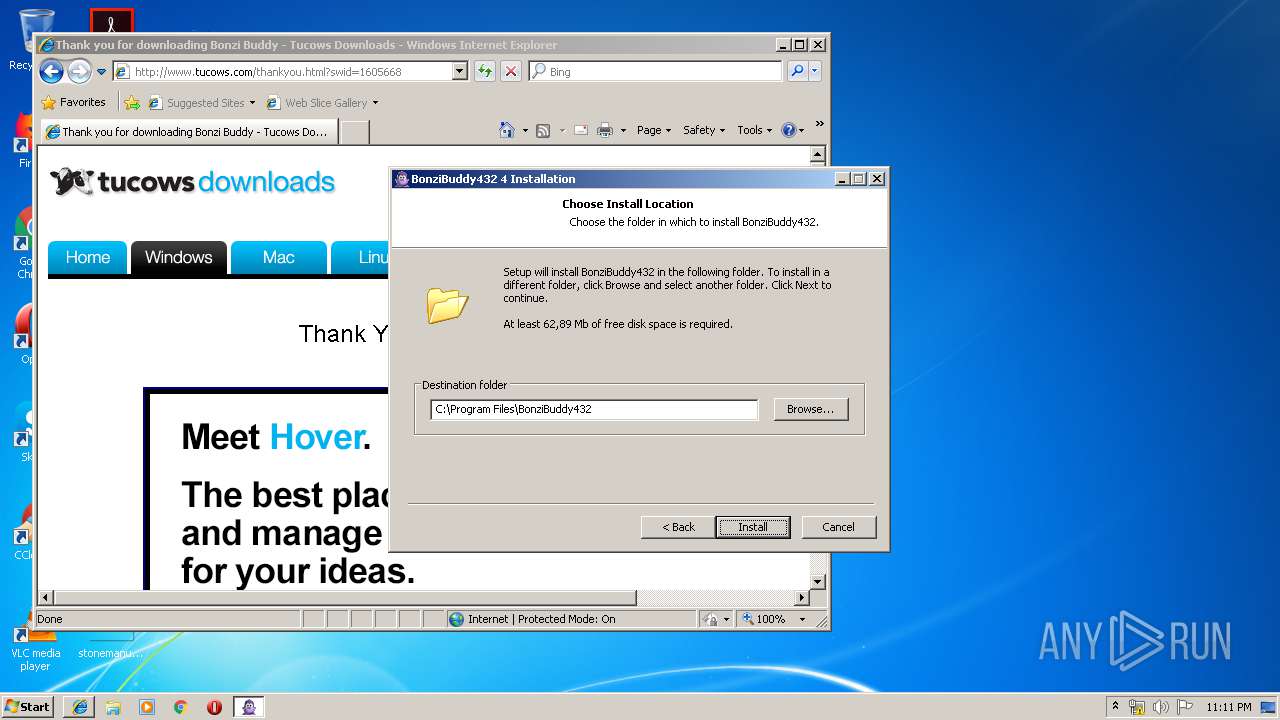The image size is (1280, 720).
Task: Select the Thank you for downloading tab
Action: [x=189, y=132]
